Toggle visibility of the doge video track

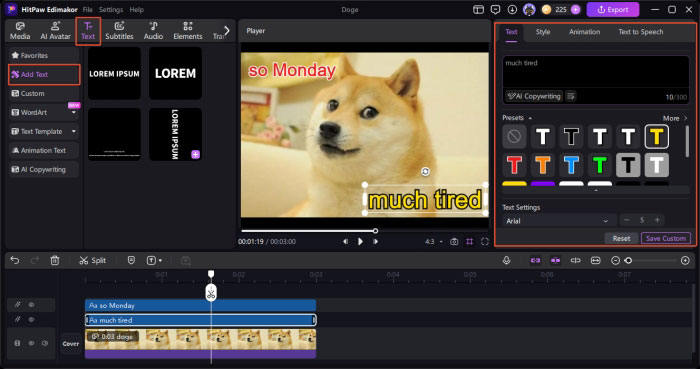[31, 343]
